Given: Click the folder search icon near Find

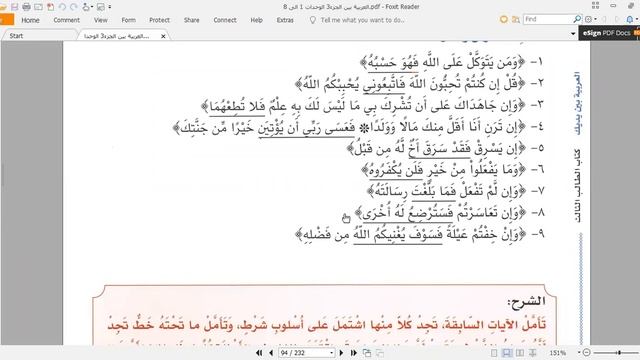Looking at the screenshot, I should pos(516,19).
